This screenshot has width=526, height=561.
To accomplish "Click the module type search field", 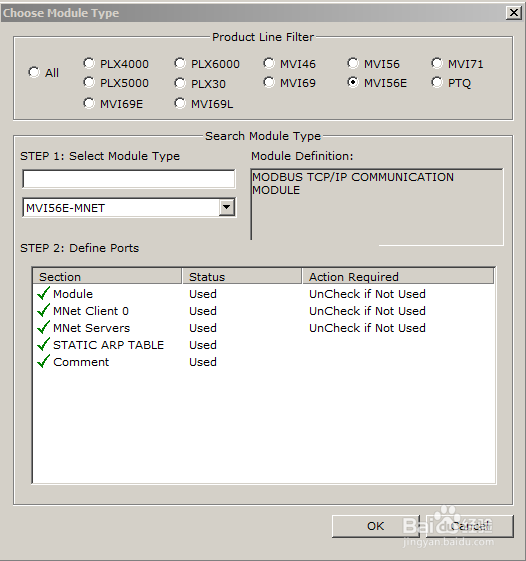I will 129,179.
